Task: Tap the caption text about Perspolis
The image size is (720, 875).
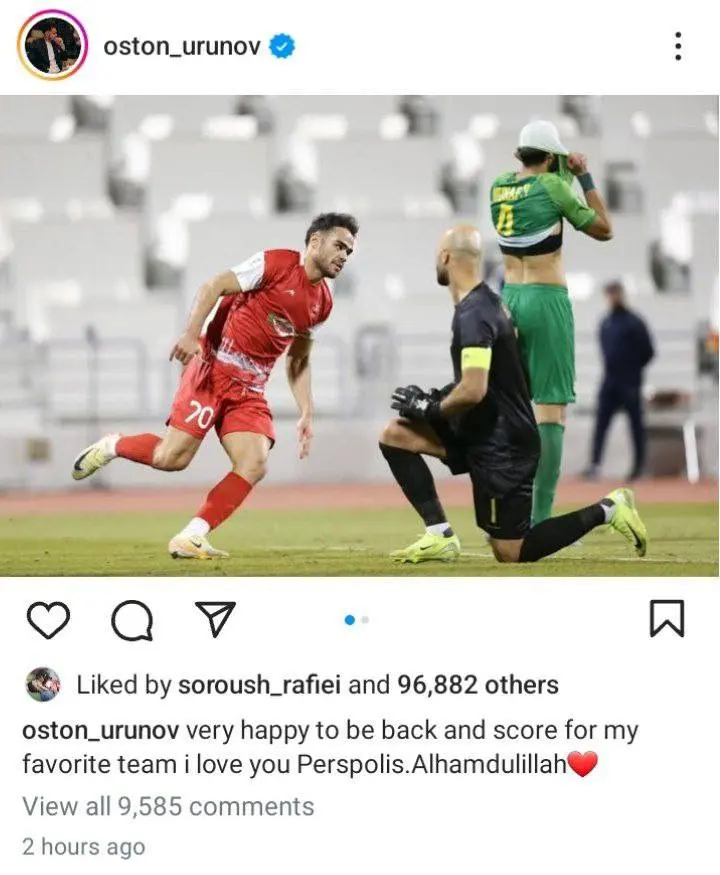Action: click(329, 747)
